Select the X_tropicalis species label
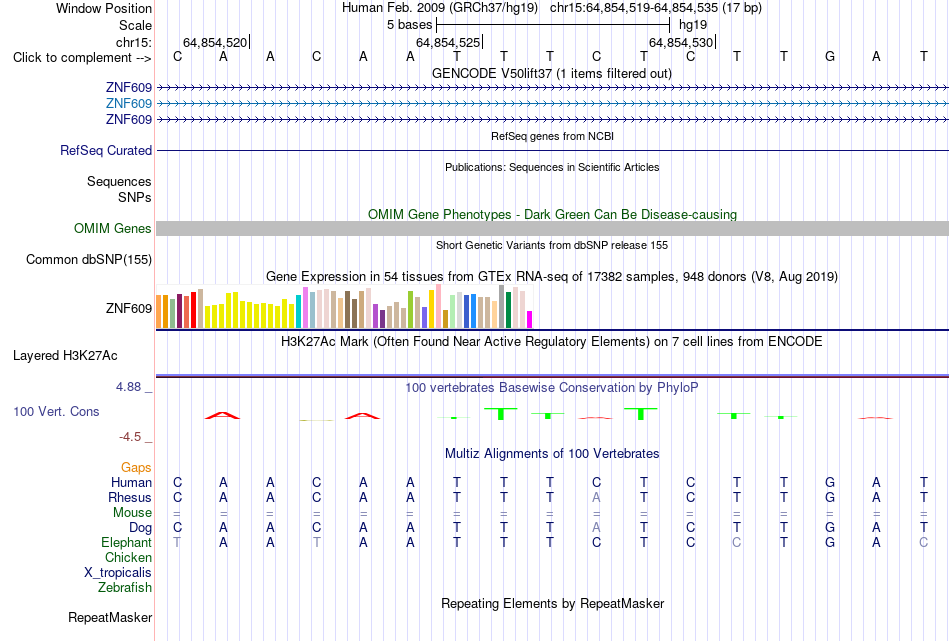 tap(118, 573)
